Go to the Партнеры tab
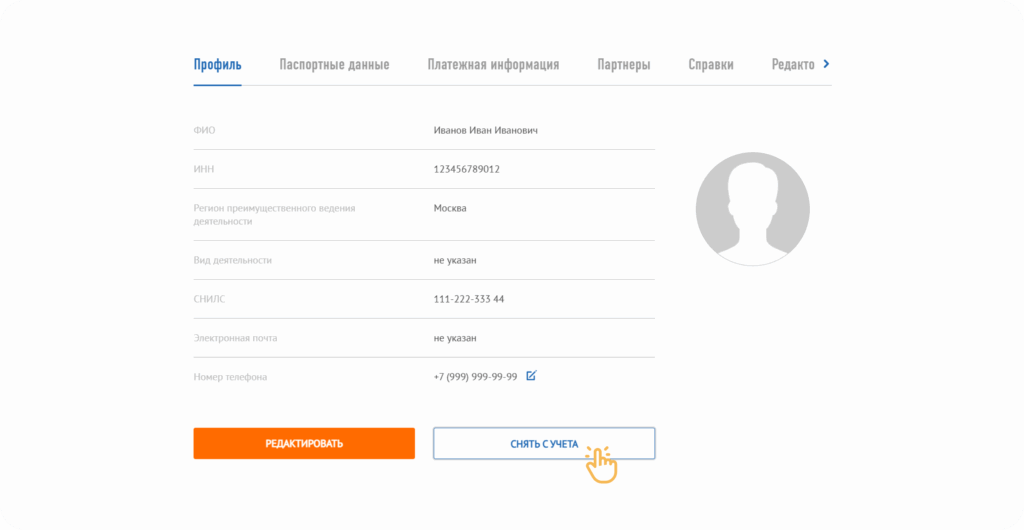Viewport: 1024px width, 530px height. point(624,65)
